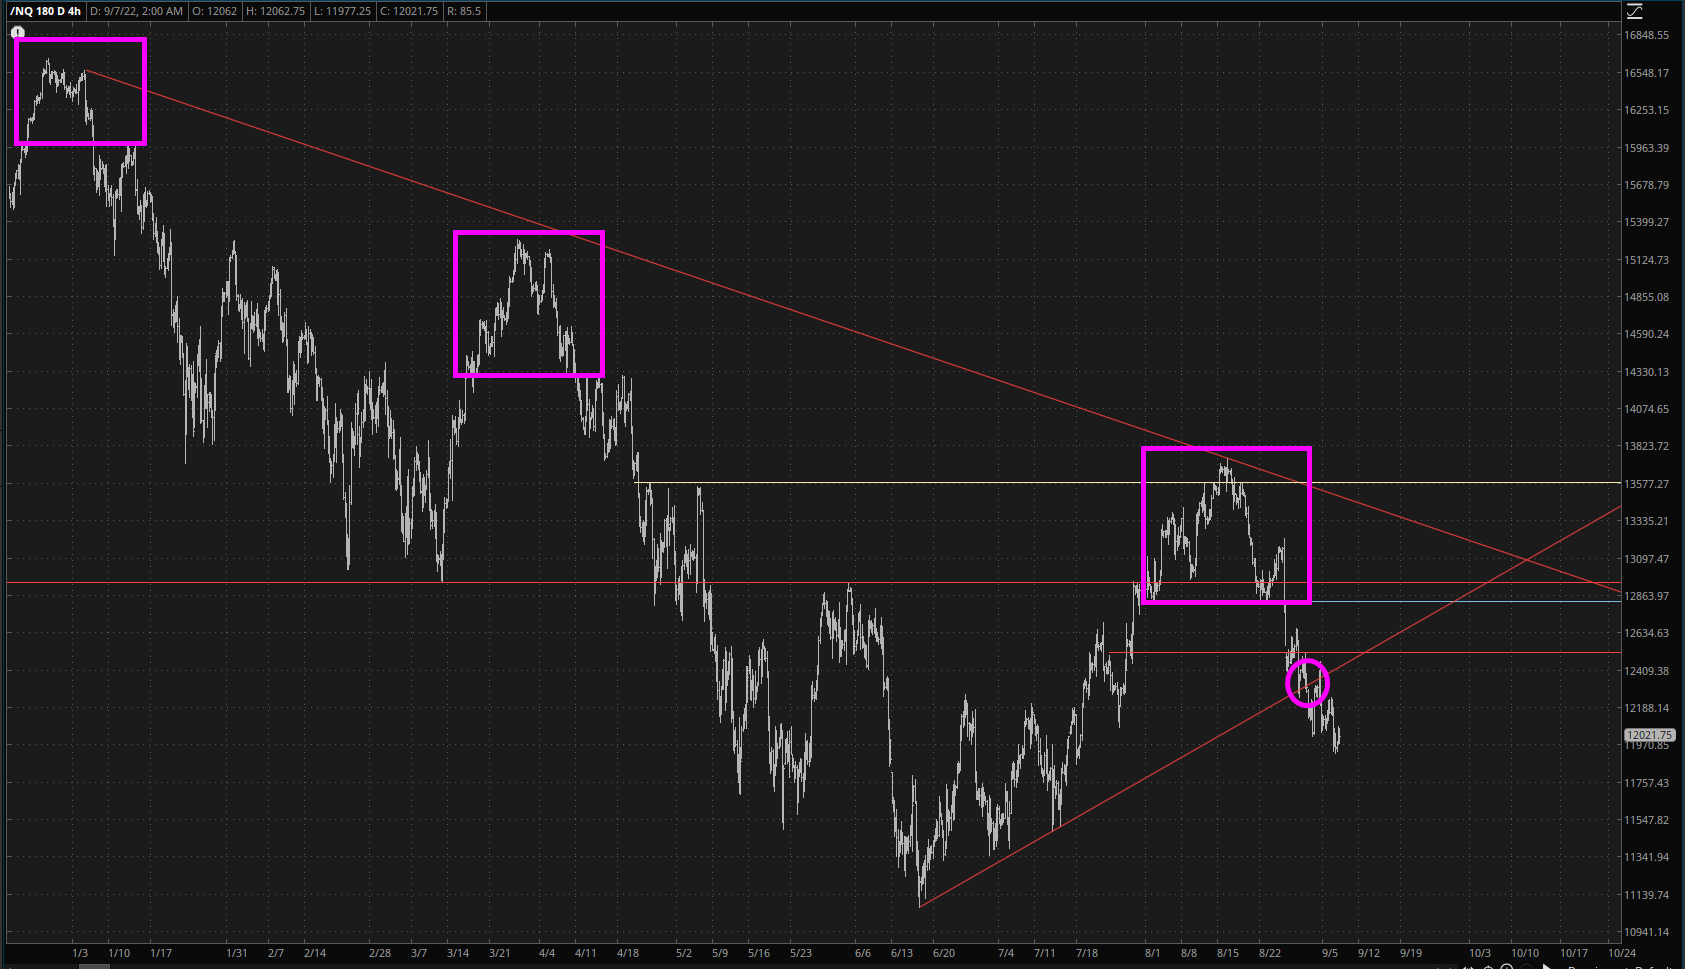Click the 9/19 date on time axis

1411,953
